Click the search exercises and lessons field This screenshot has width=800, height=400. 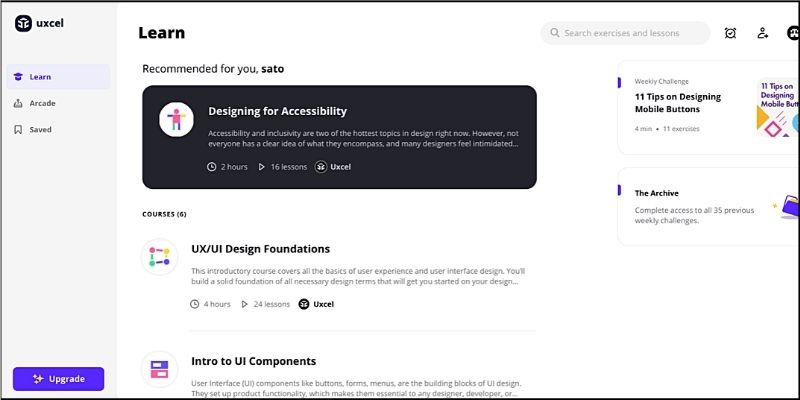(x=630, y=33)
